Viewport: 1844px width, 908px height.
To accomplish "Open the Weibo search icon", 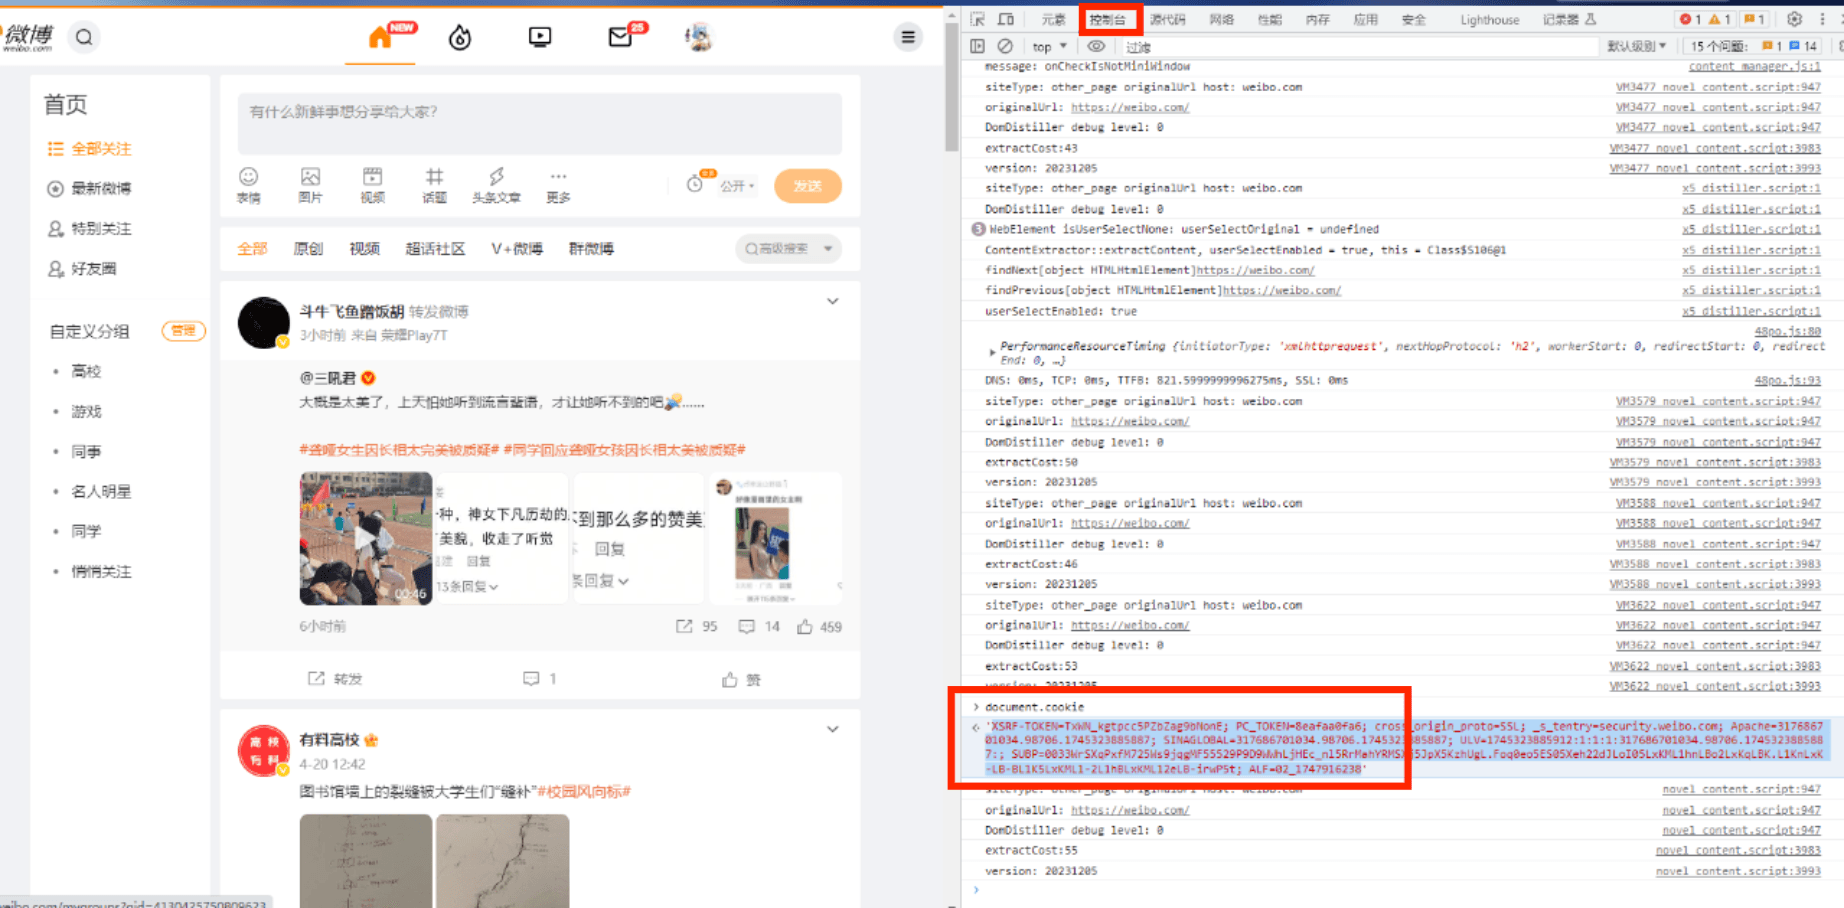I will (x=84, y=37).
